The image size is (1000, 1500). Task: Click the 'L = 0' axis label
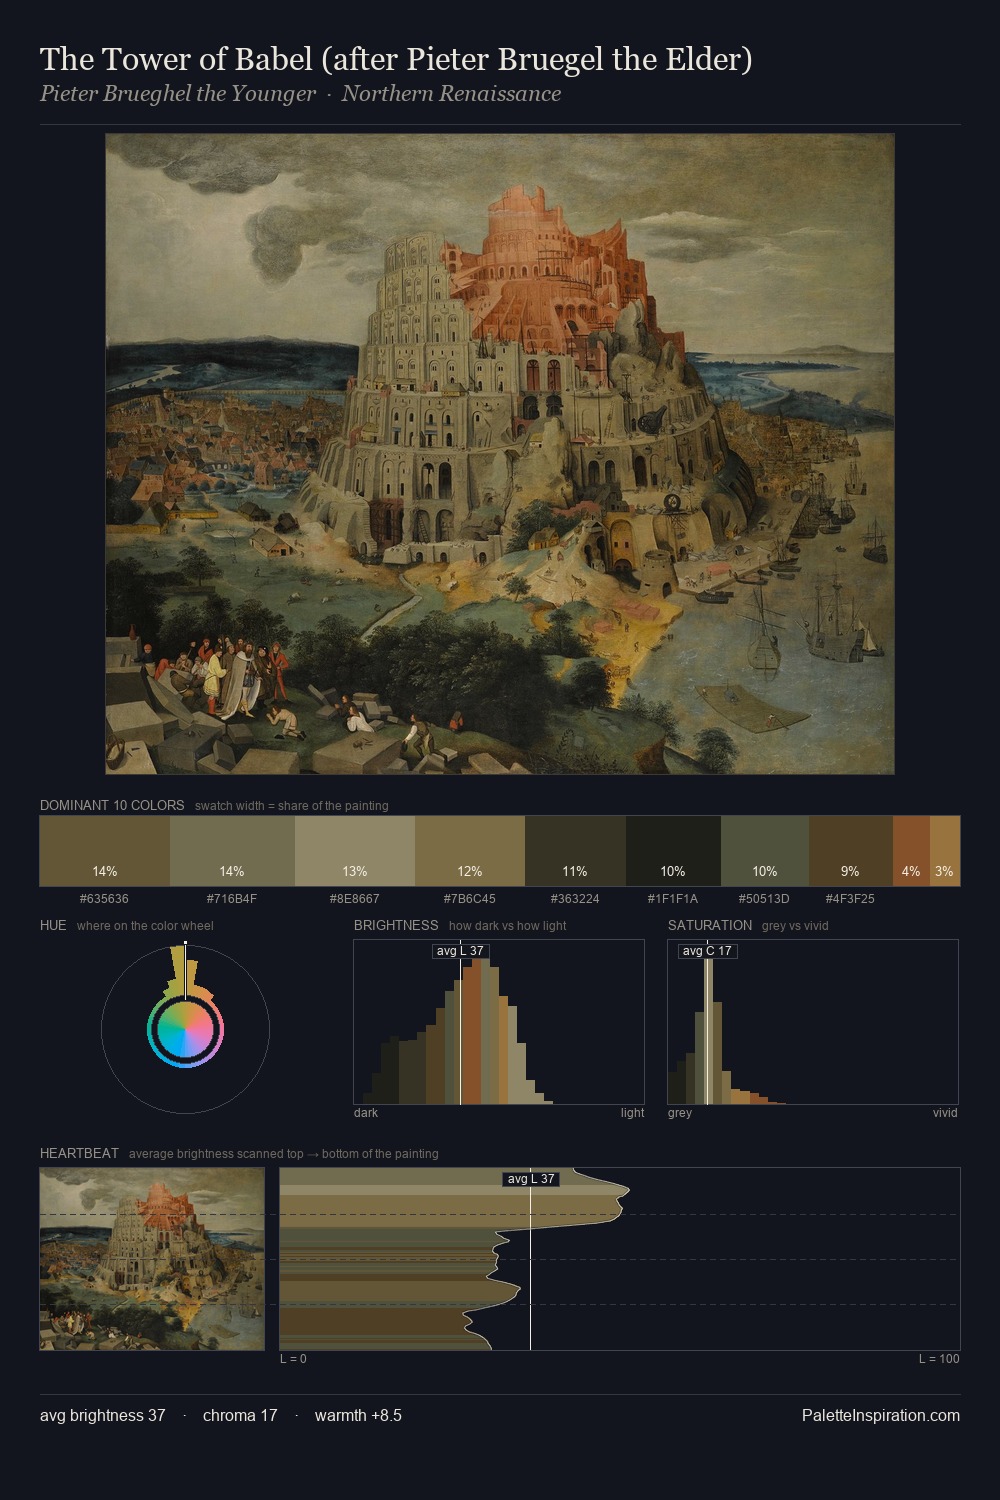[x=293, y=1359]
